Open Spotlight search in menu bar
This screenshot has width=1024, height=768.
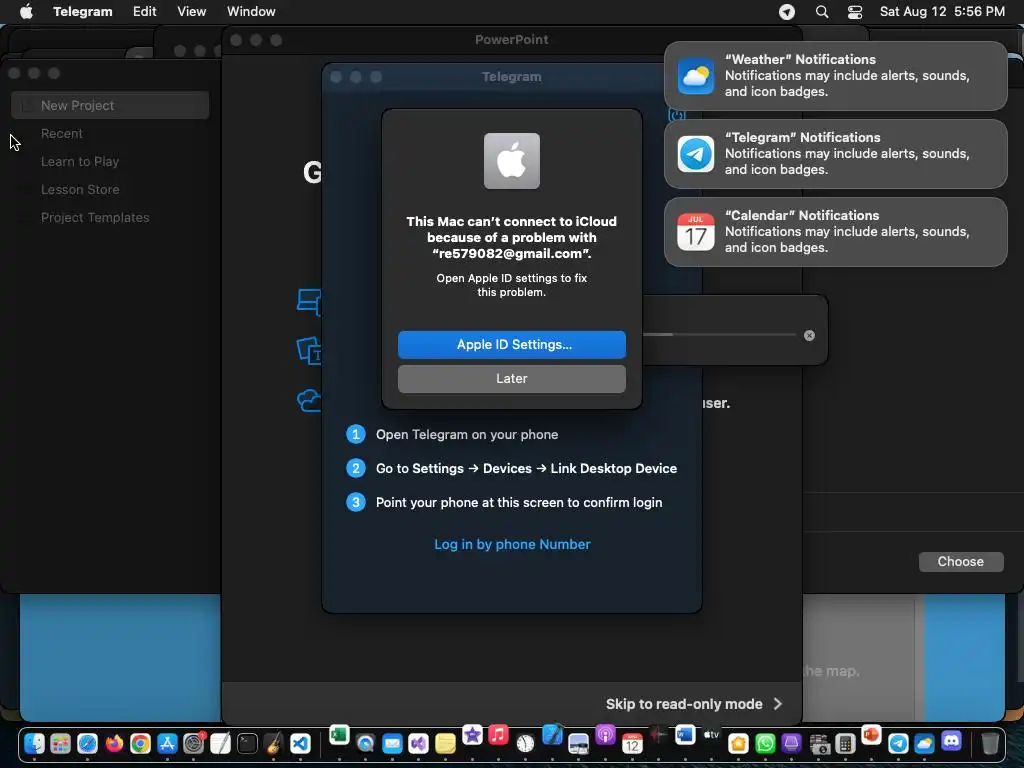[x=822, y=12]
